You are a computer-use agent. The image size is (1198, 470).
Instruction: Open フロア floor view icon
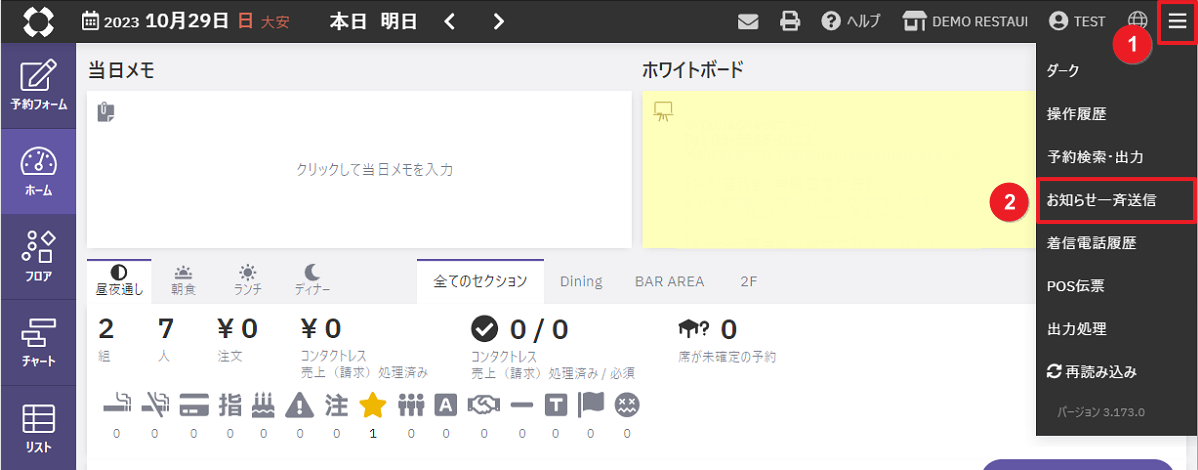point(38,257)
